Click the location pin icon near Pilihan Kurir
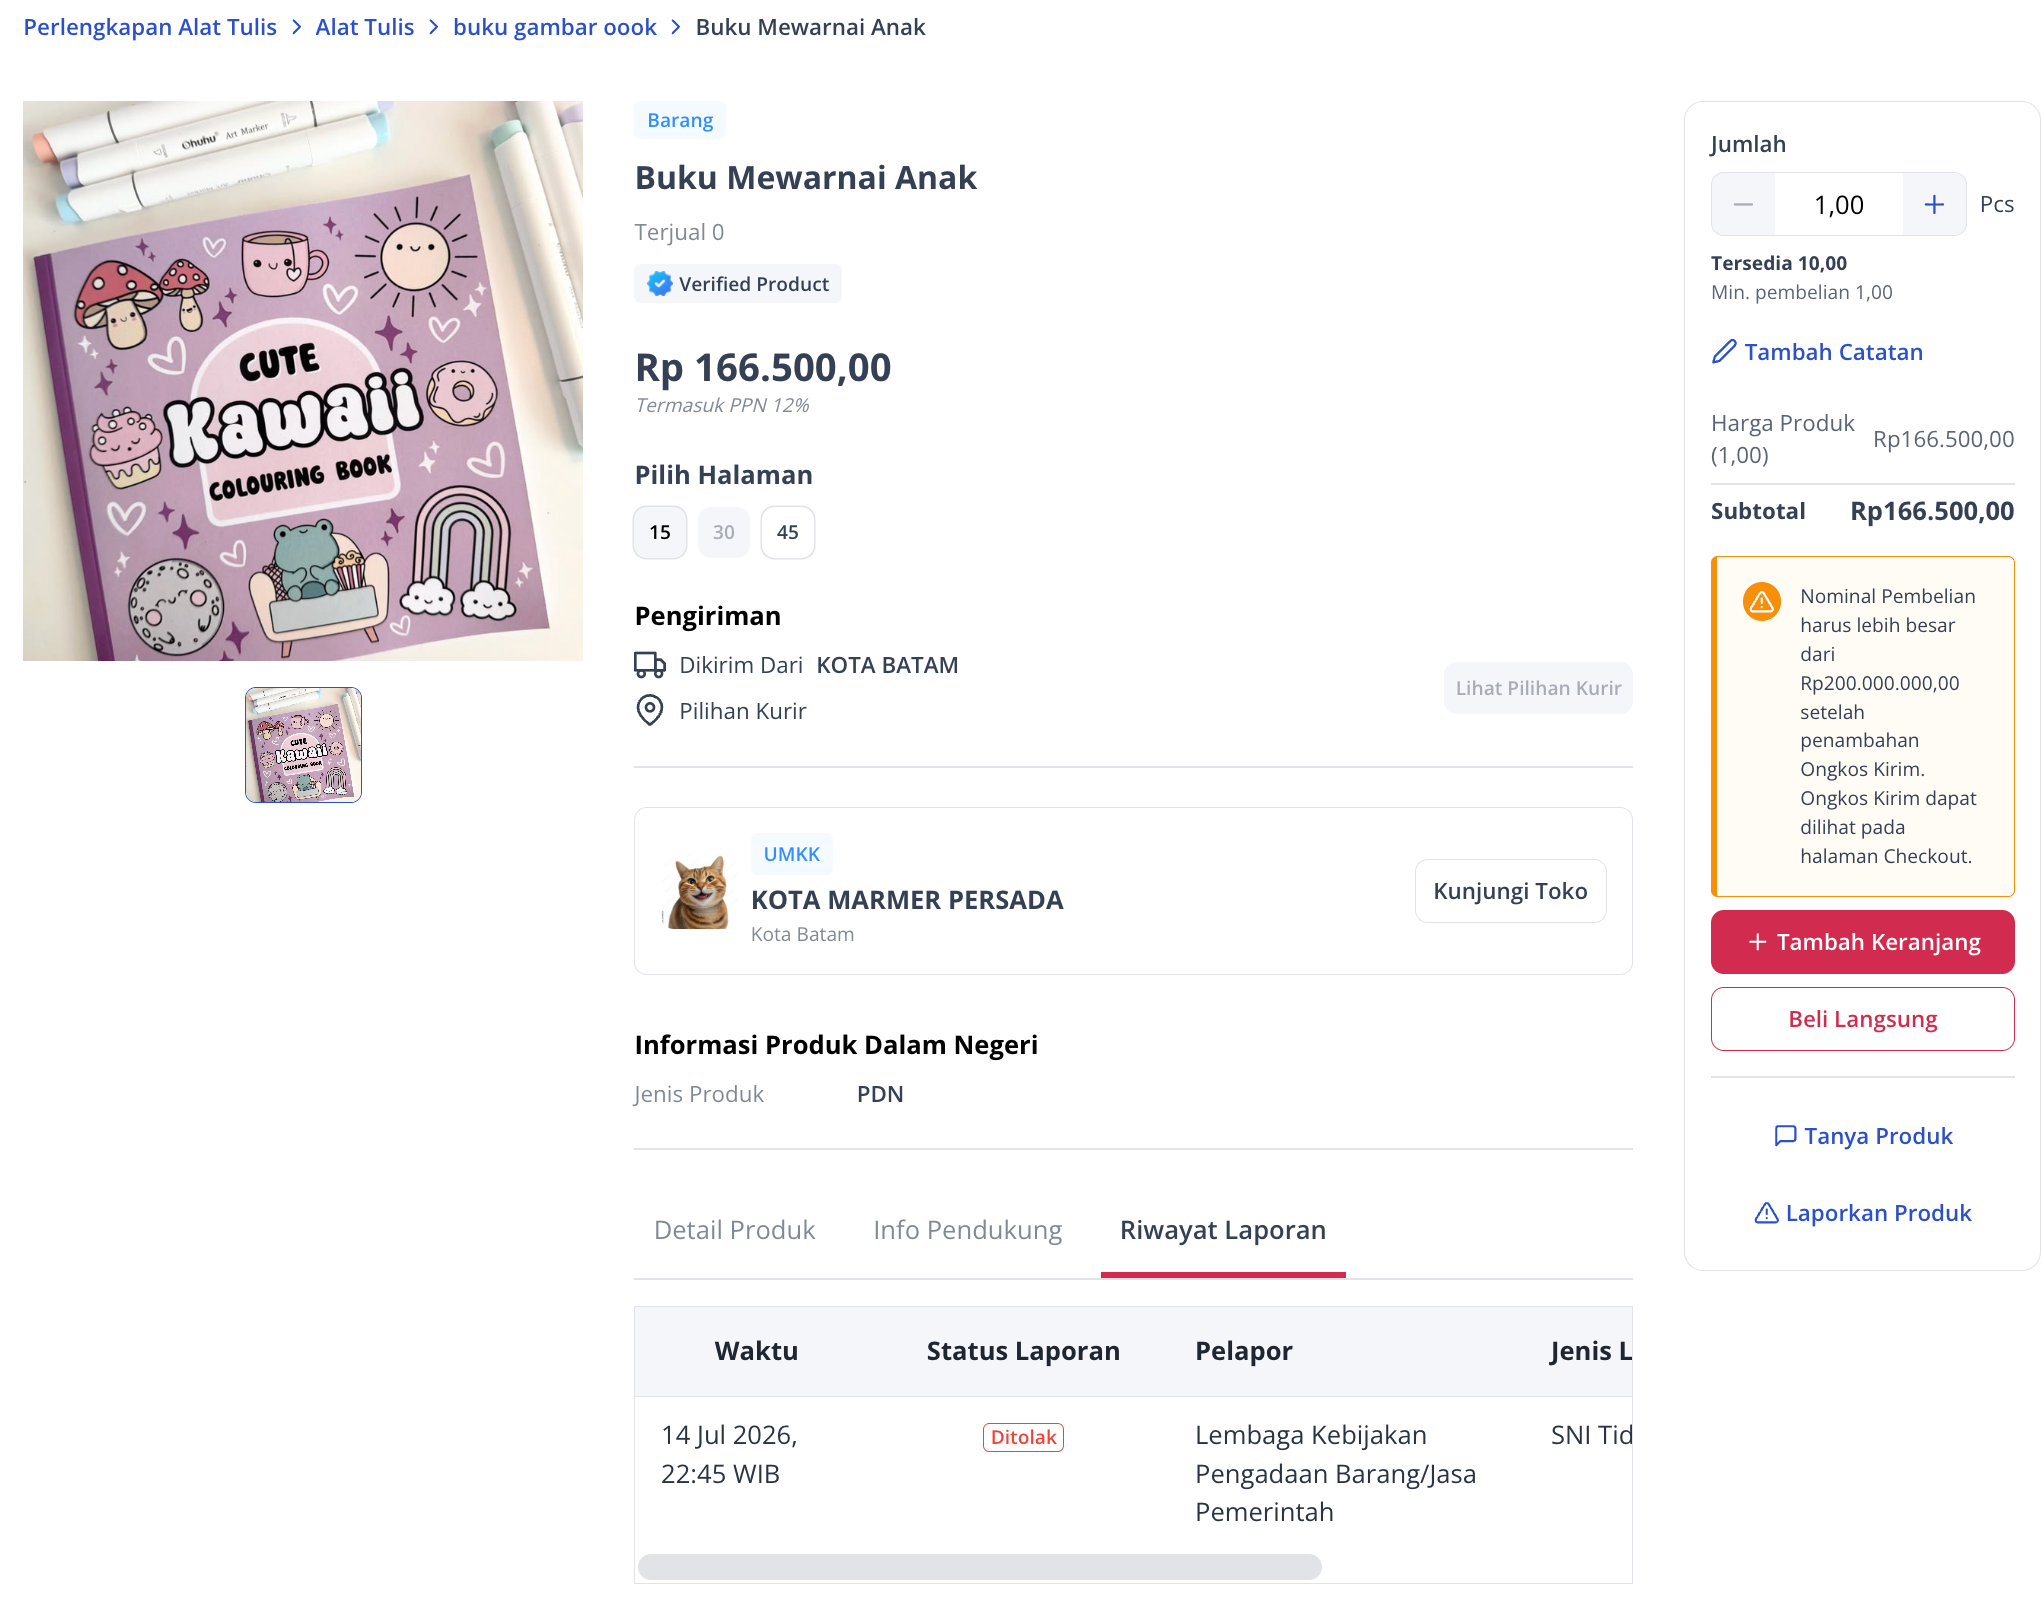2043x1614 pixels. click(x=650, y=711)
